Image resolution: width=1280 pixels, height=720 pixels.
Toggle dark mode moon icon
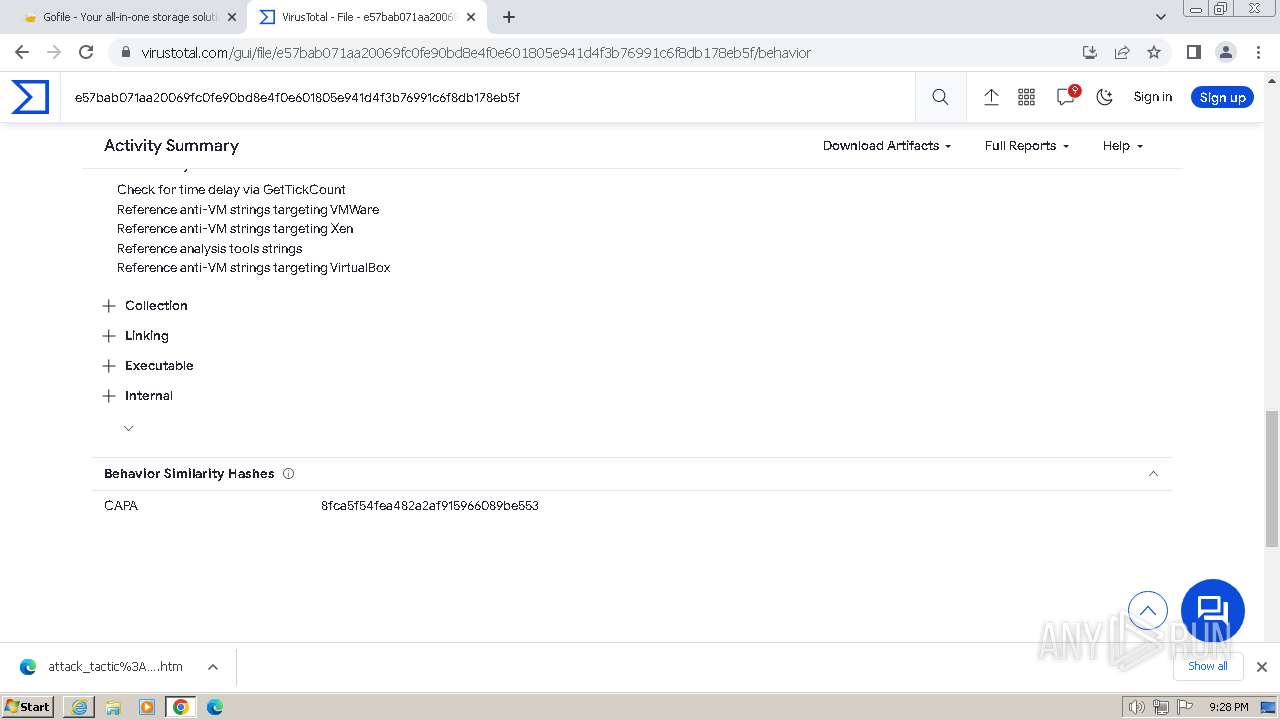click(x=1104, y=97)
